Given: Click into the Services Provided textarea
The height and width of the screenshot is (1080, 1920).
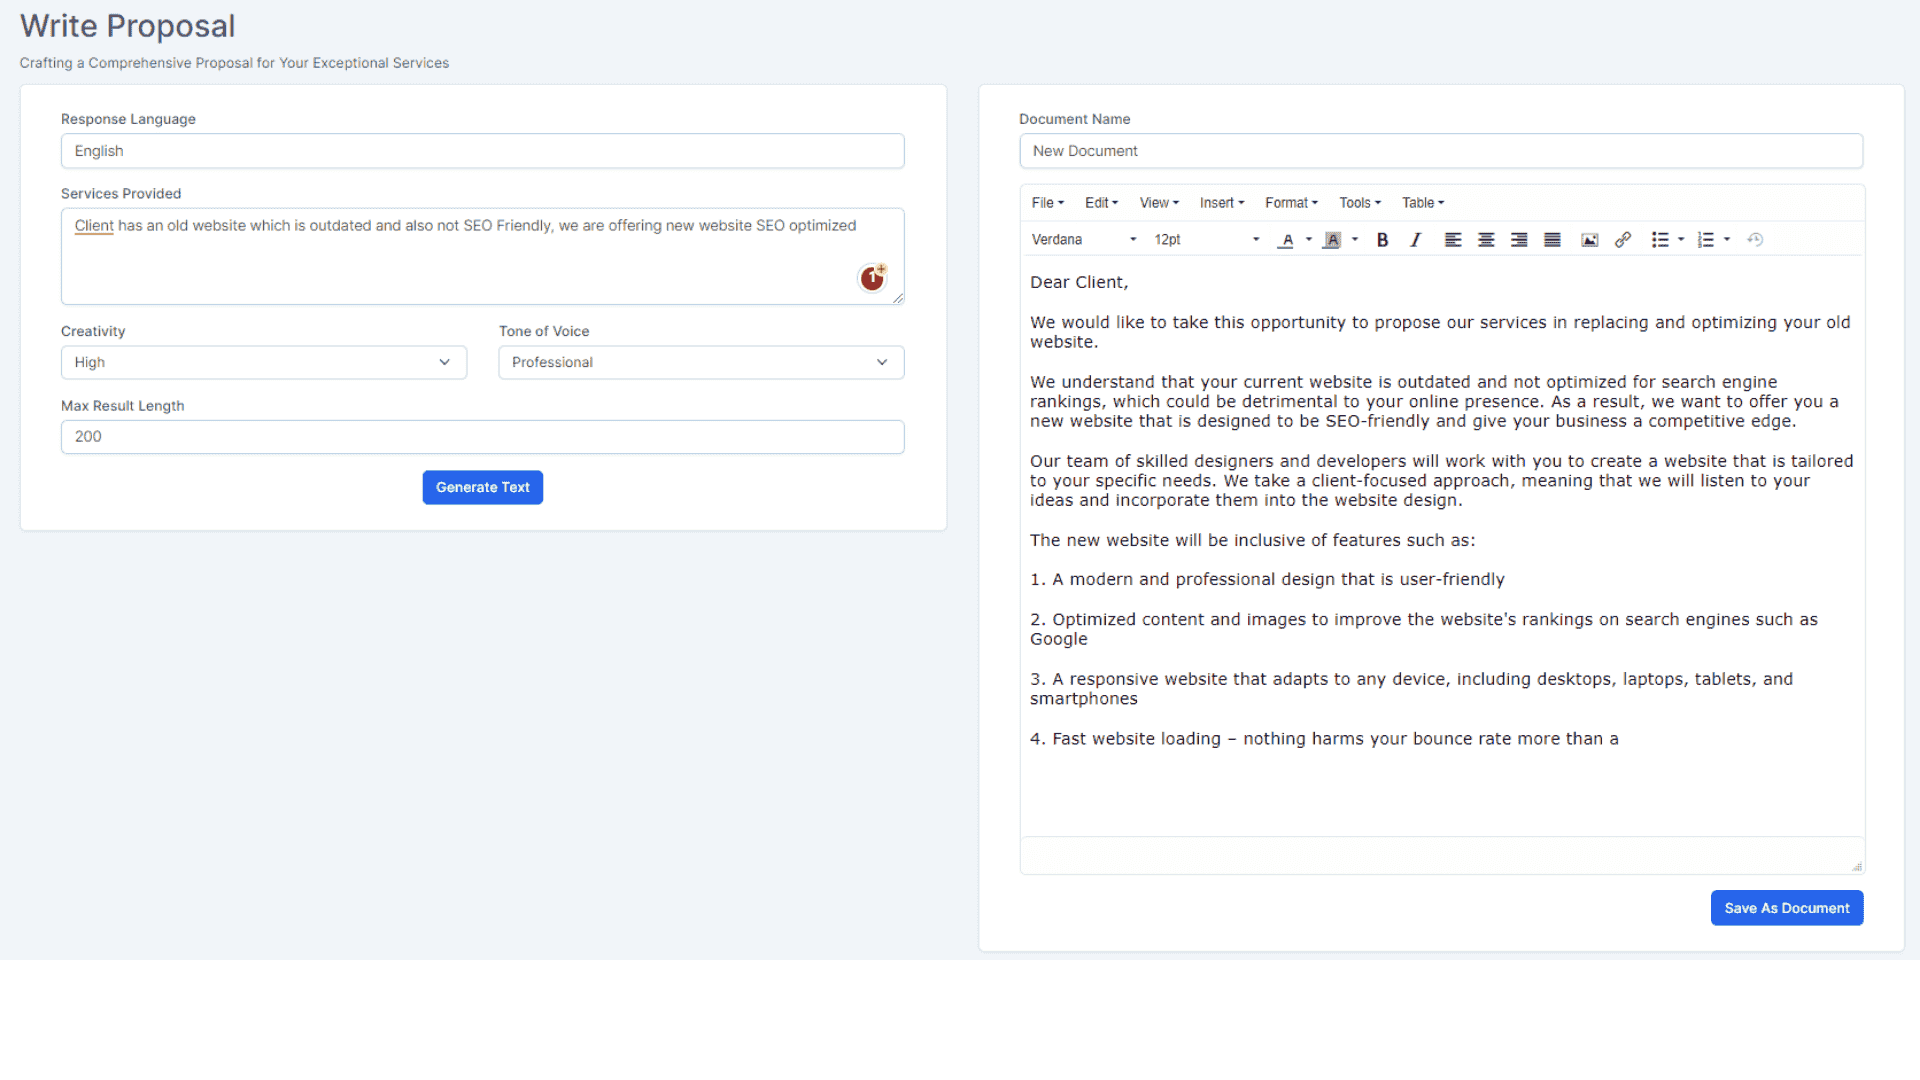Looking at the screenshot, I should point(483,256).
